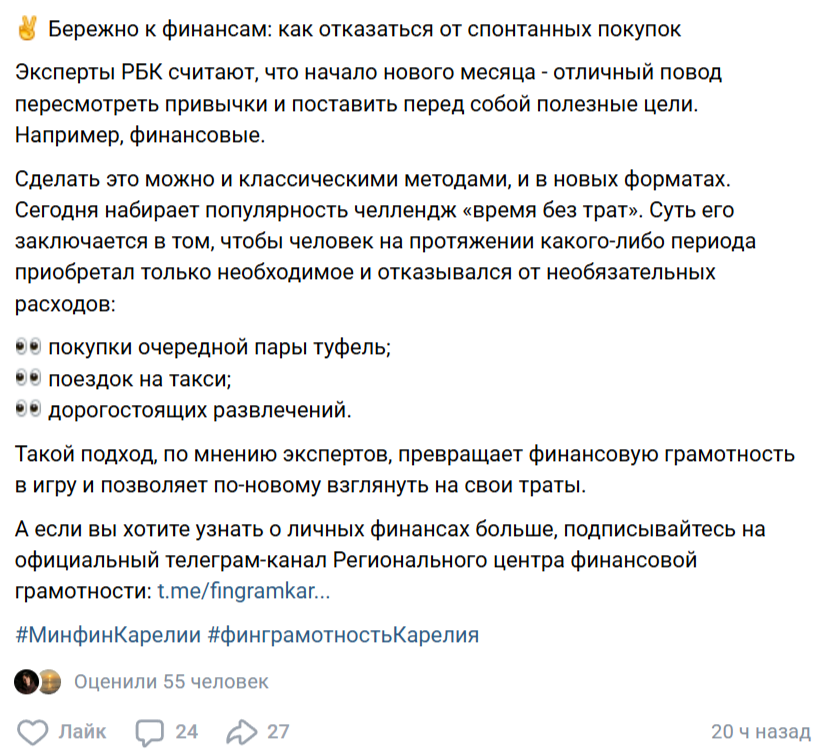
Task: Open the #МинфинКарелии hashtag
Action: pos(107,635)
